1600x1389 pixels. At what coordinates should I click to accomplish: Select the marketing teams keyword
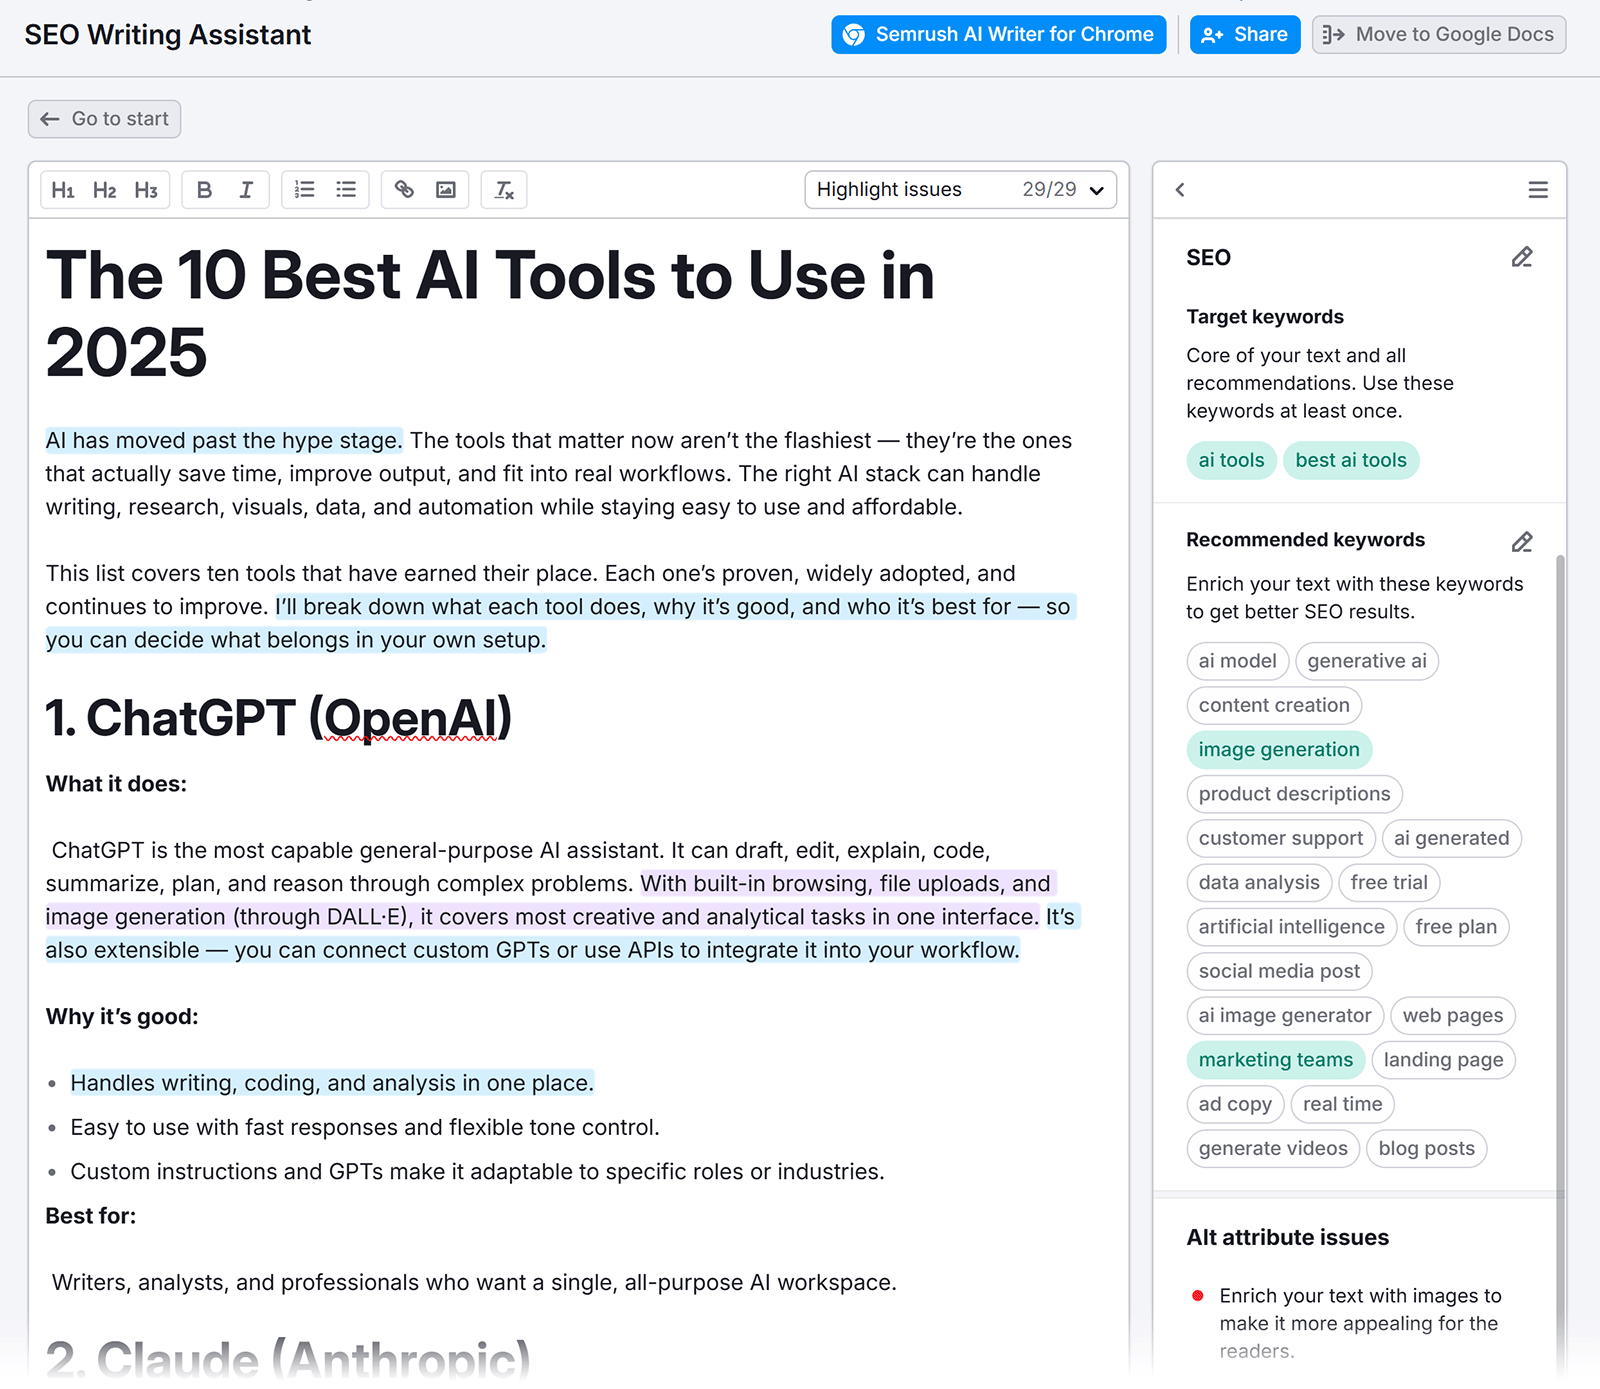pos(1275,1060)
